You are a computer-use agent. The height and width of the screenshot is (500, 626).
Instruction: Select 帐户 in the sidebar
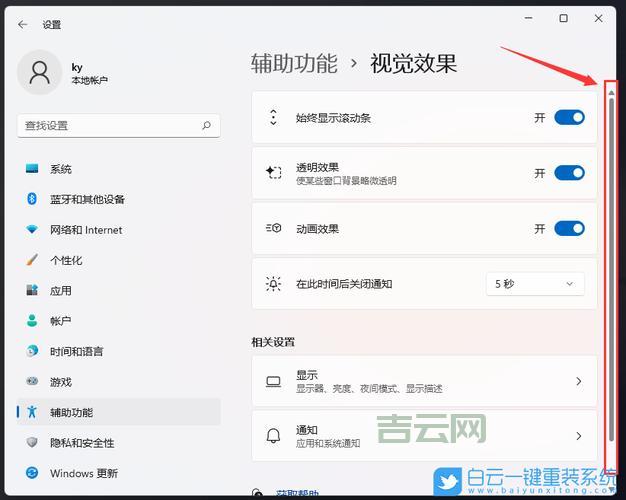pyautogui.click(x=119, y=321)
